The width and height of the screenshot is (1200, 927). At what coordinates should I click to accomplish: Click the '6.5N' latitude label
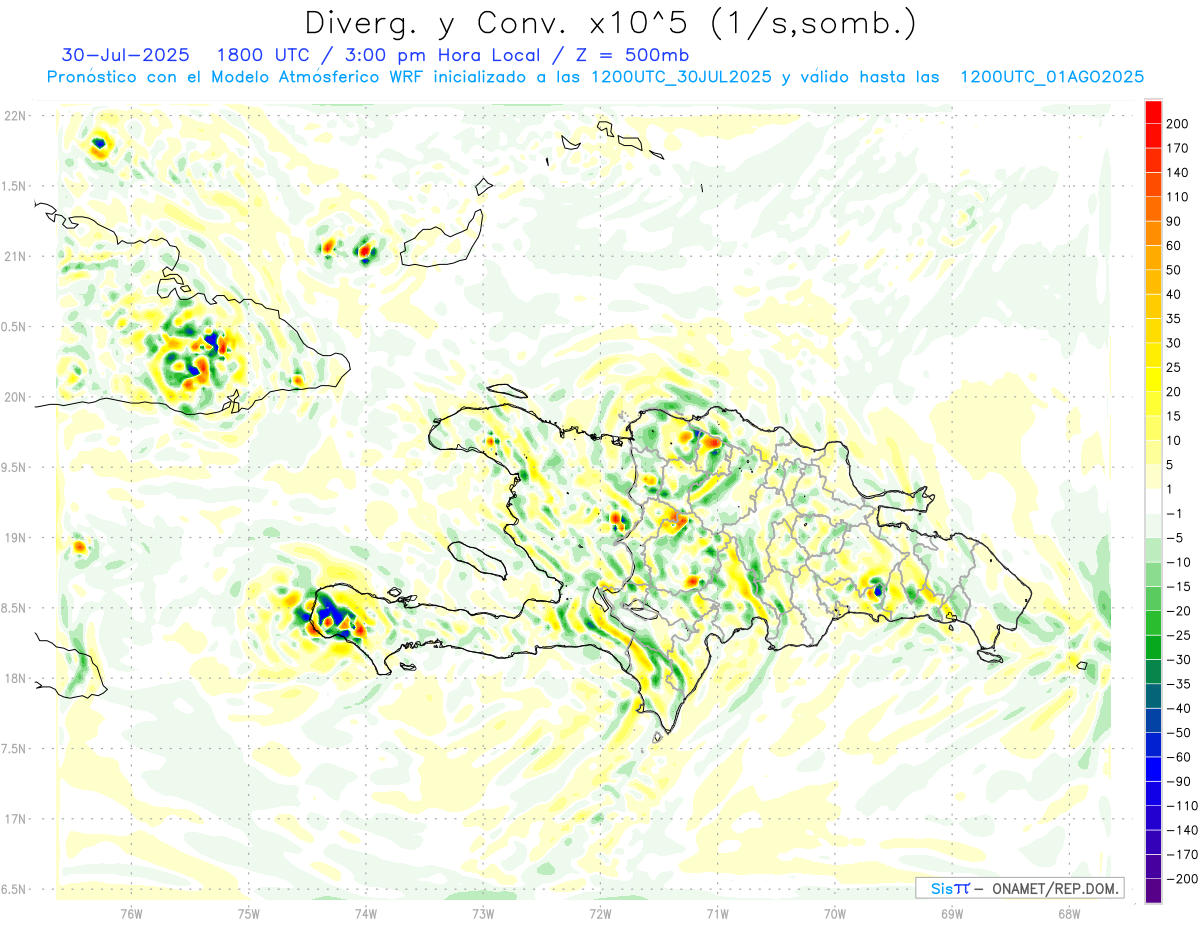point(15,889)
